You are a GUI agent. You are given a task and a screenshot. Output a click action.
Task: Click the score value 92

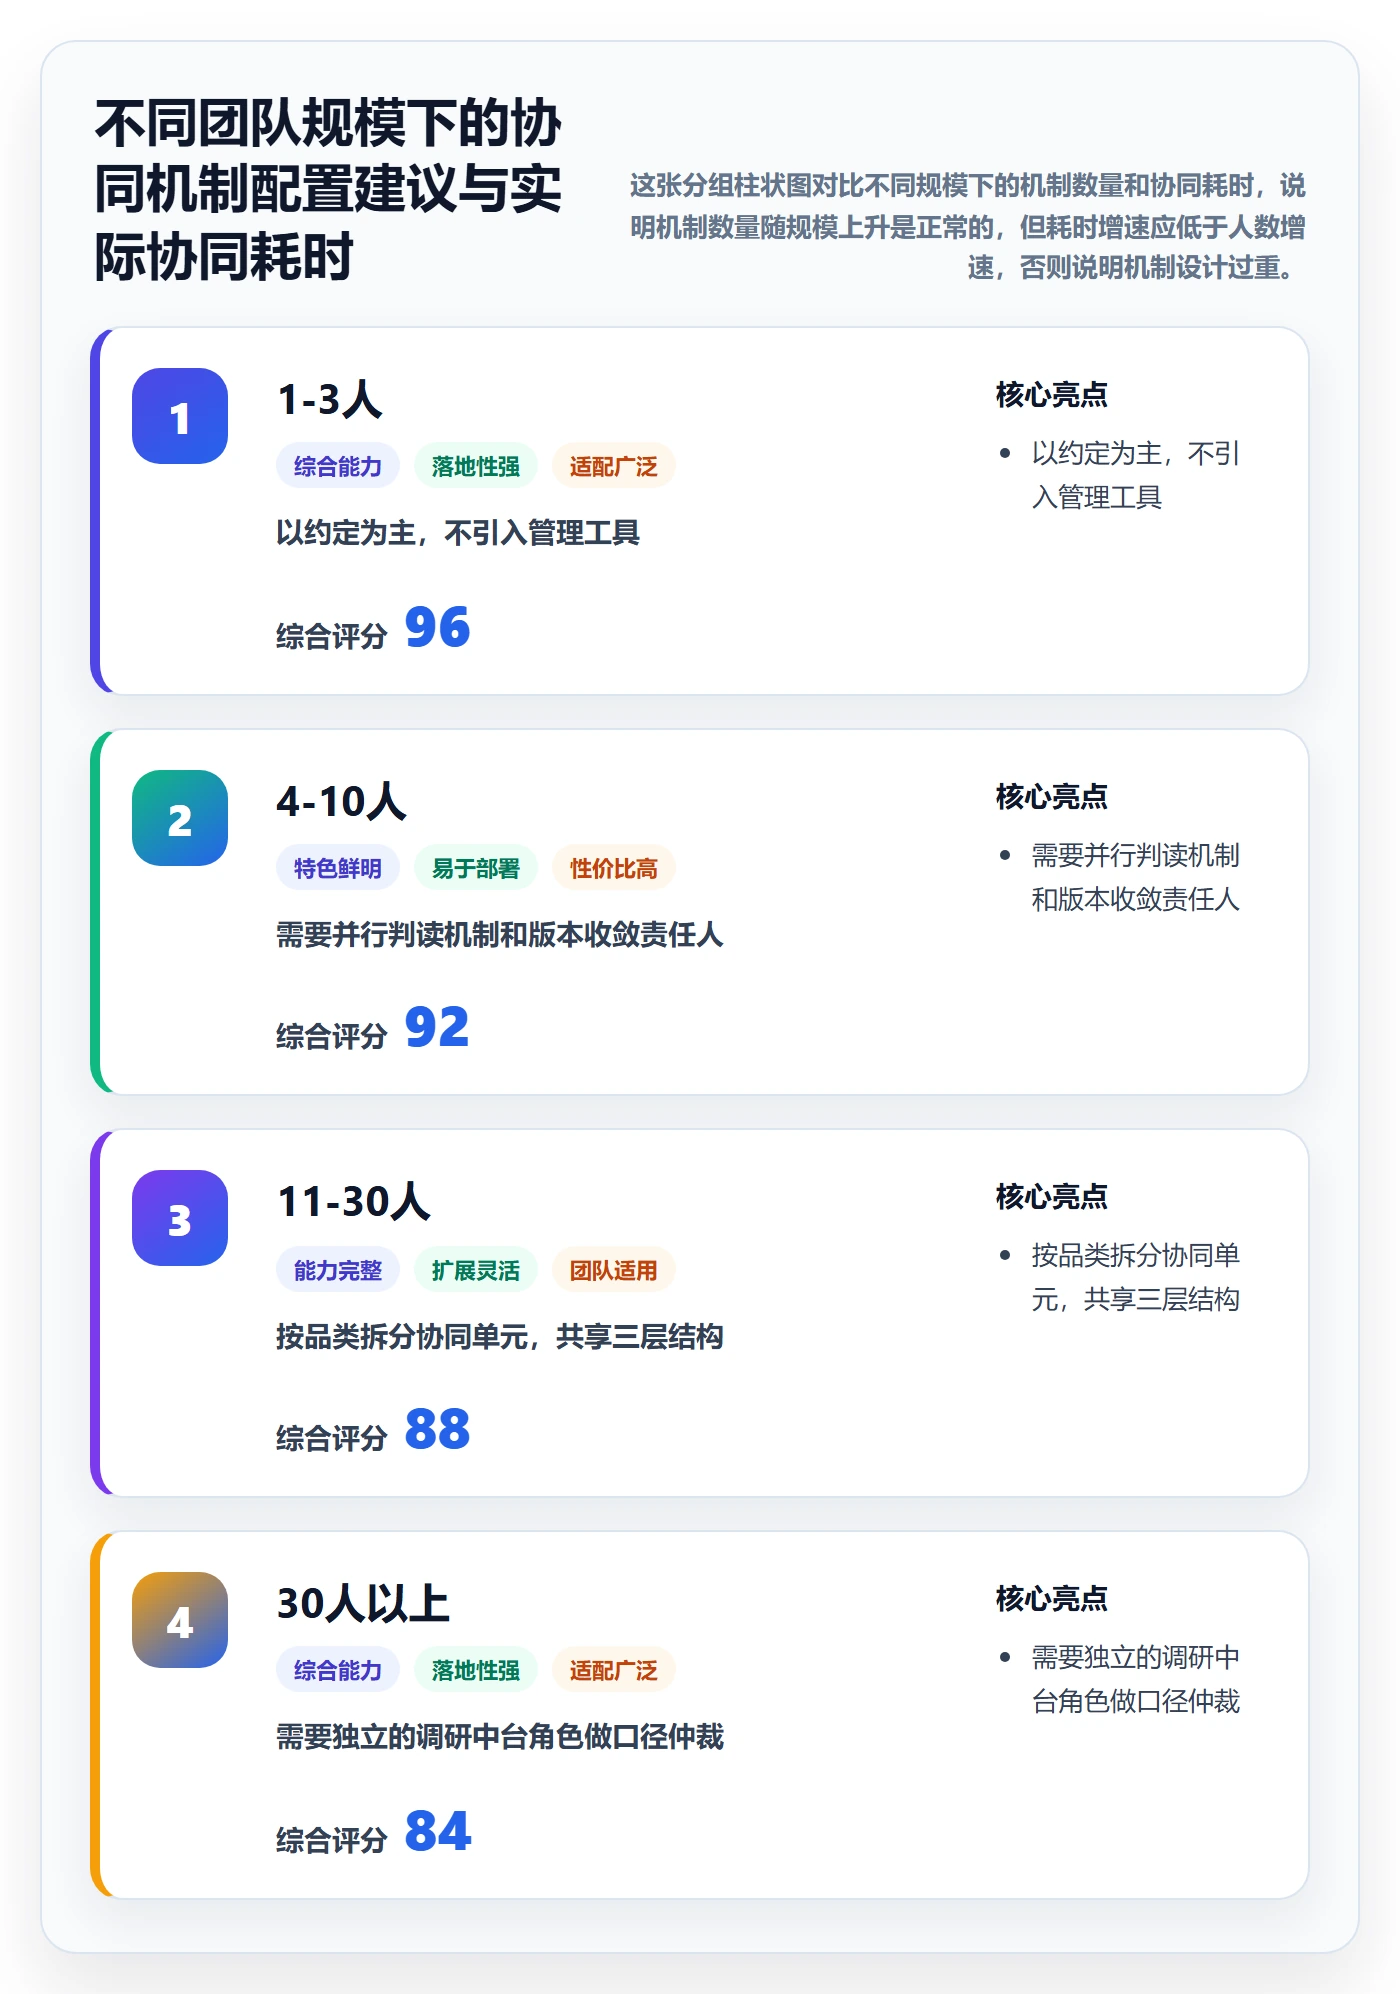437,1028
